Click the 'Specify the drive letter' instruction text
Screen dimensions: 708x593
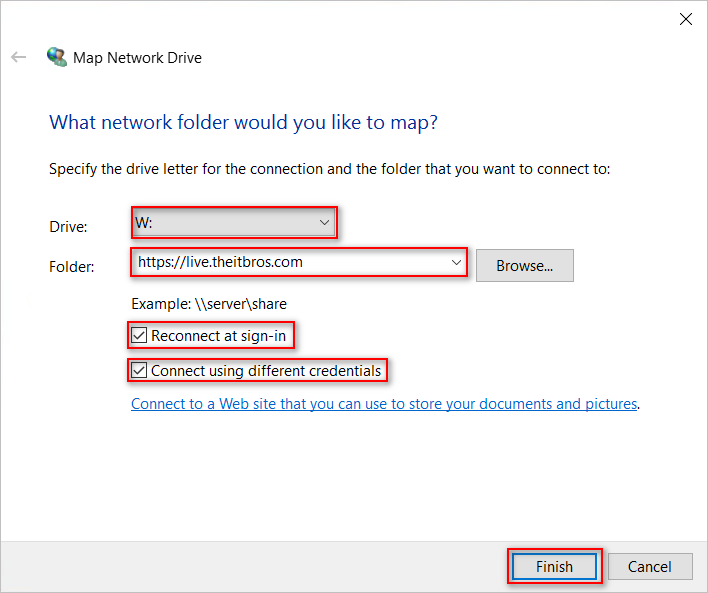(x=330, y=169)
